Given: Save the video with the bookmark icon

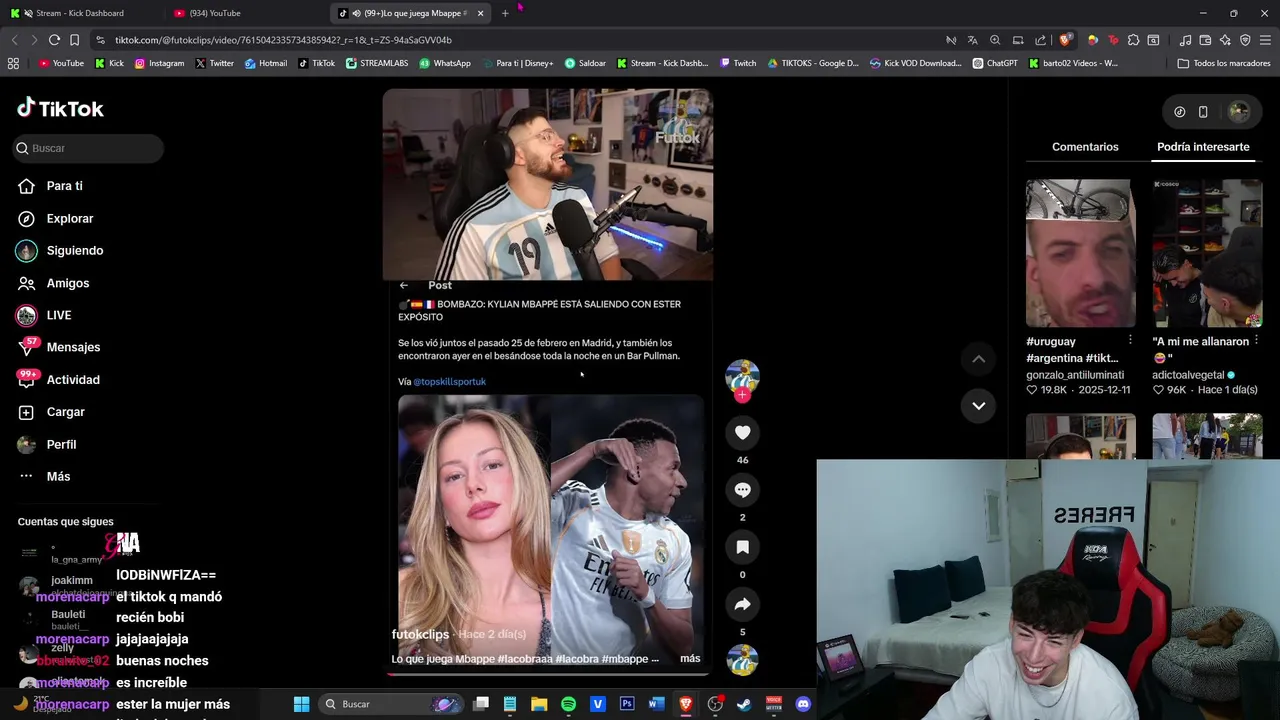Looking at the screenshot, I should pos(742,547).
